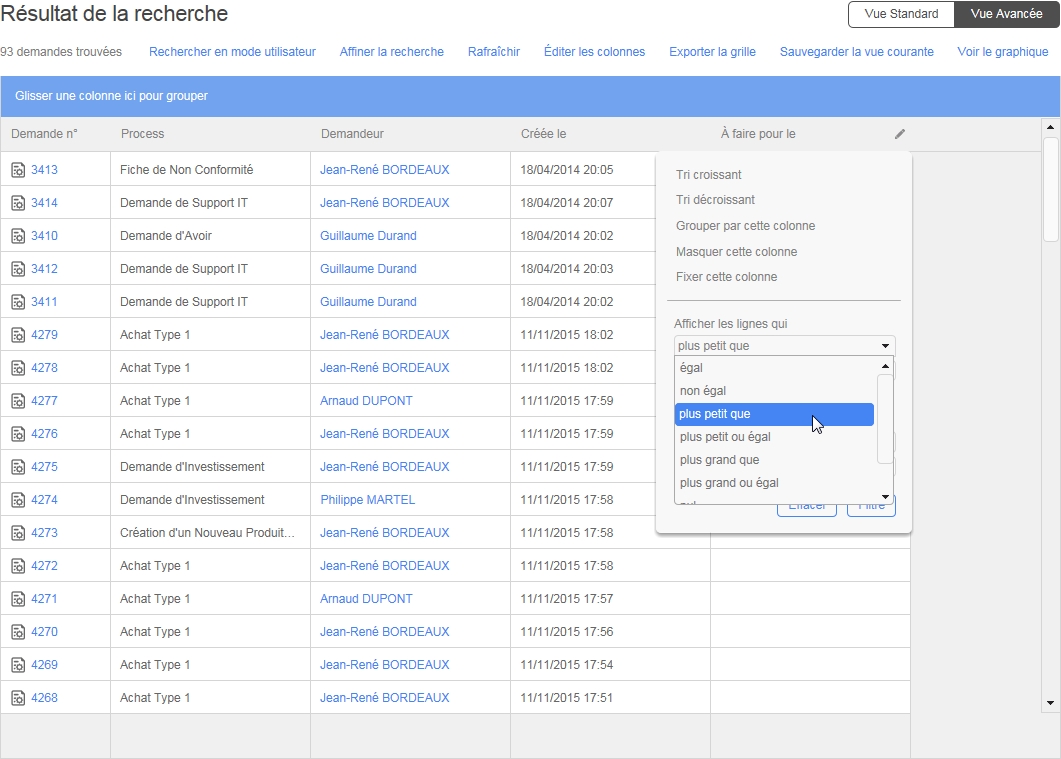1061x759 pixels.
Task: Click the grid's vertical scrollbar down arrow
Action: [x=1050, y=703]
